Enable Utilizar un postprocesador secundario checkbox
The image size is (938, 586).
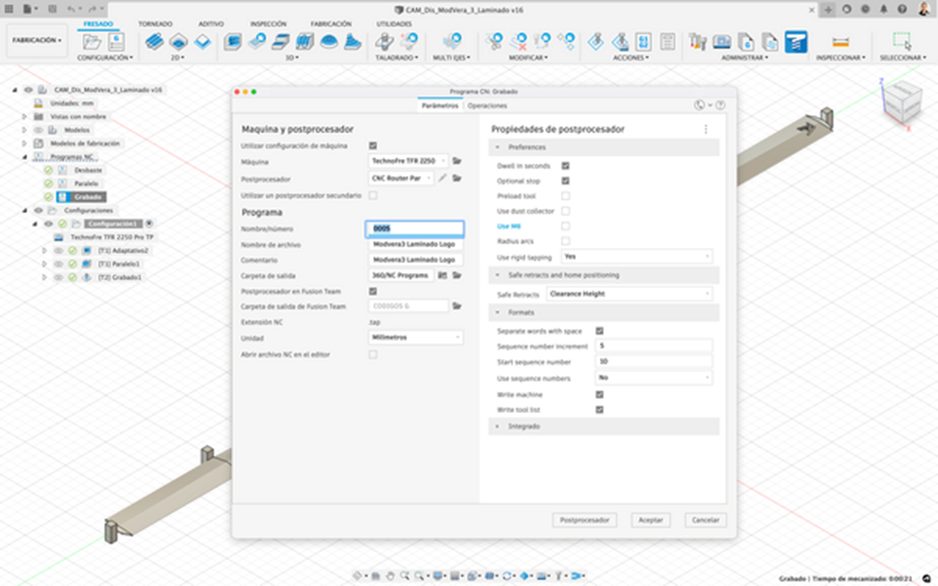(373, 196)
